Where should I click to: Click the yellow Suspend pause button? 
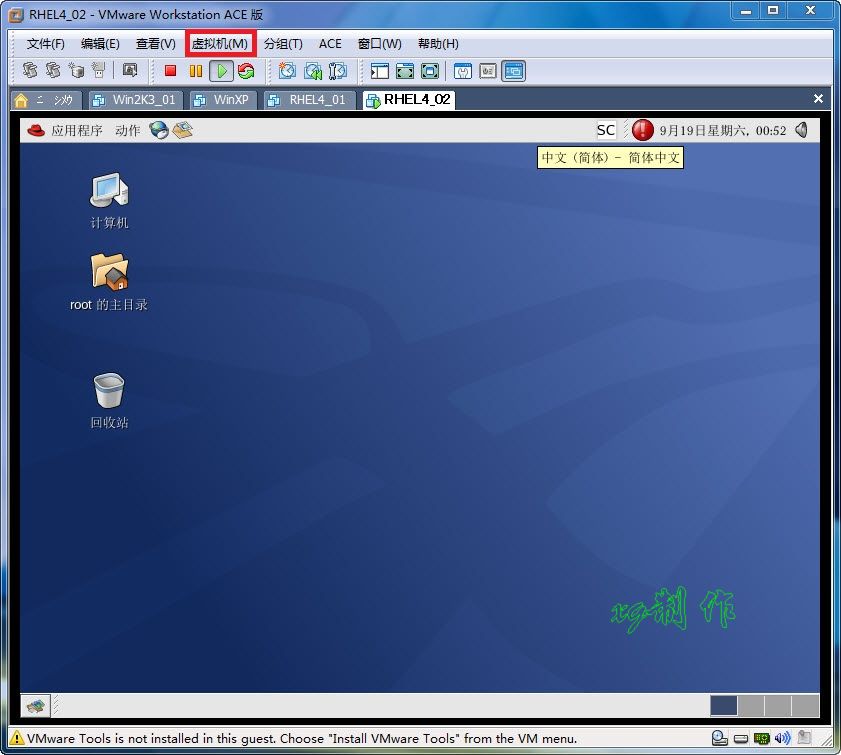[196, 71]
